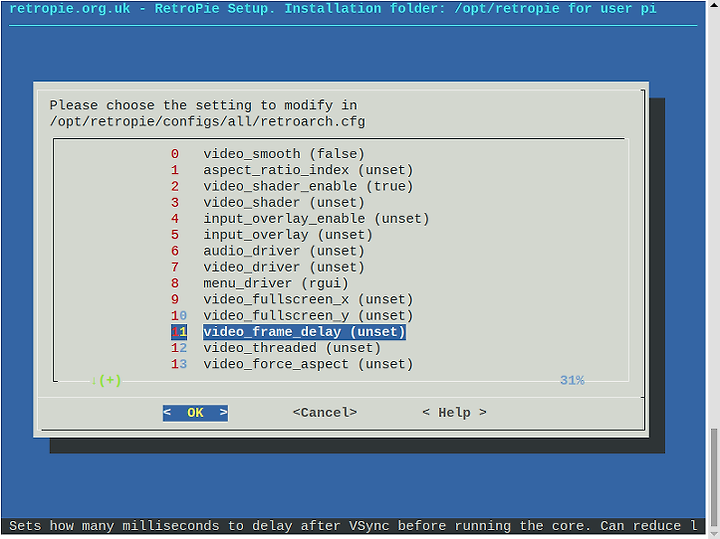
Task: Click the Cancel button
Action: pyautogui.click(x=325, y=413)
